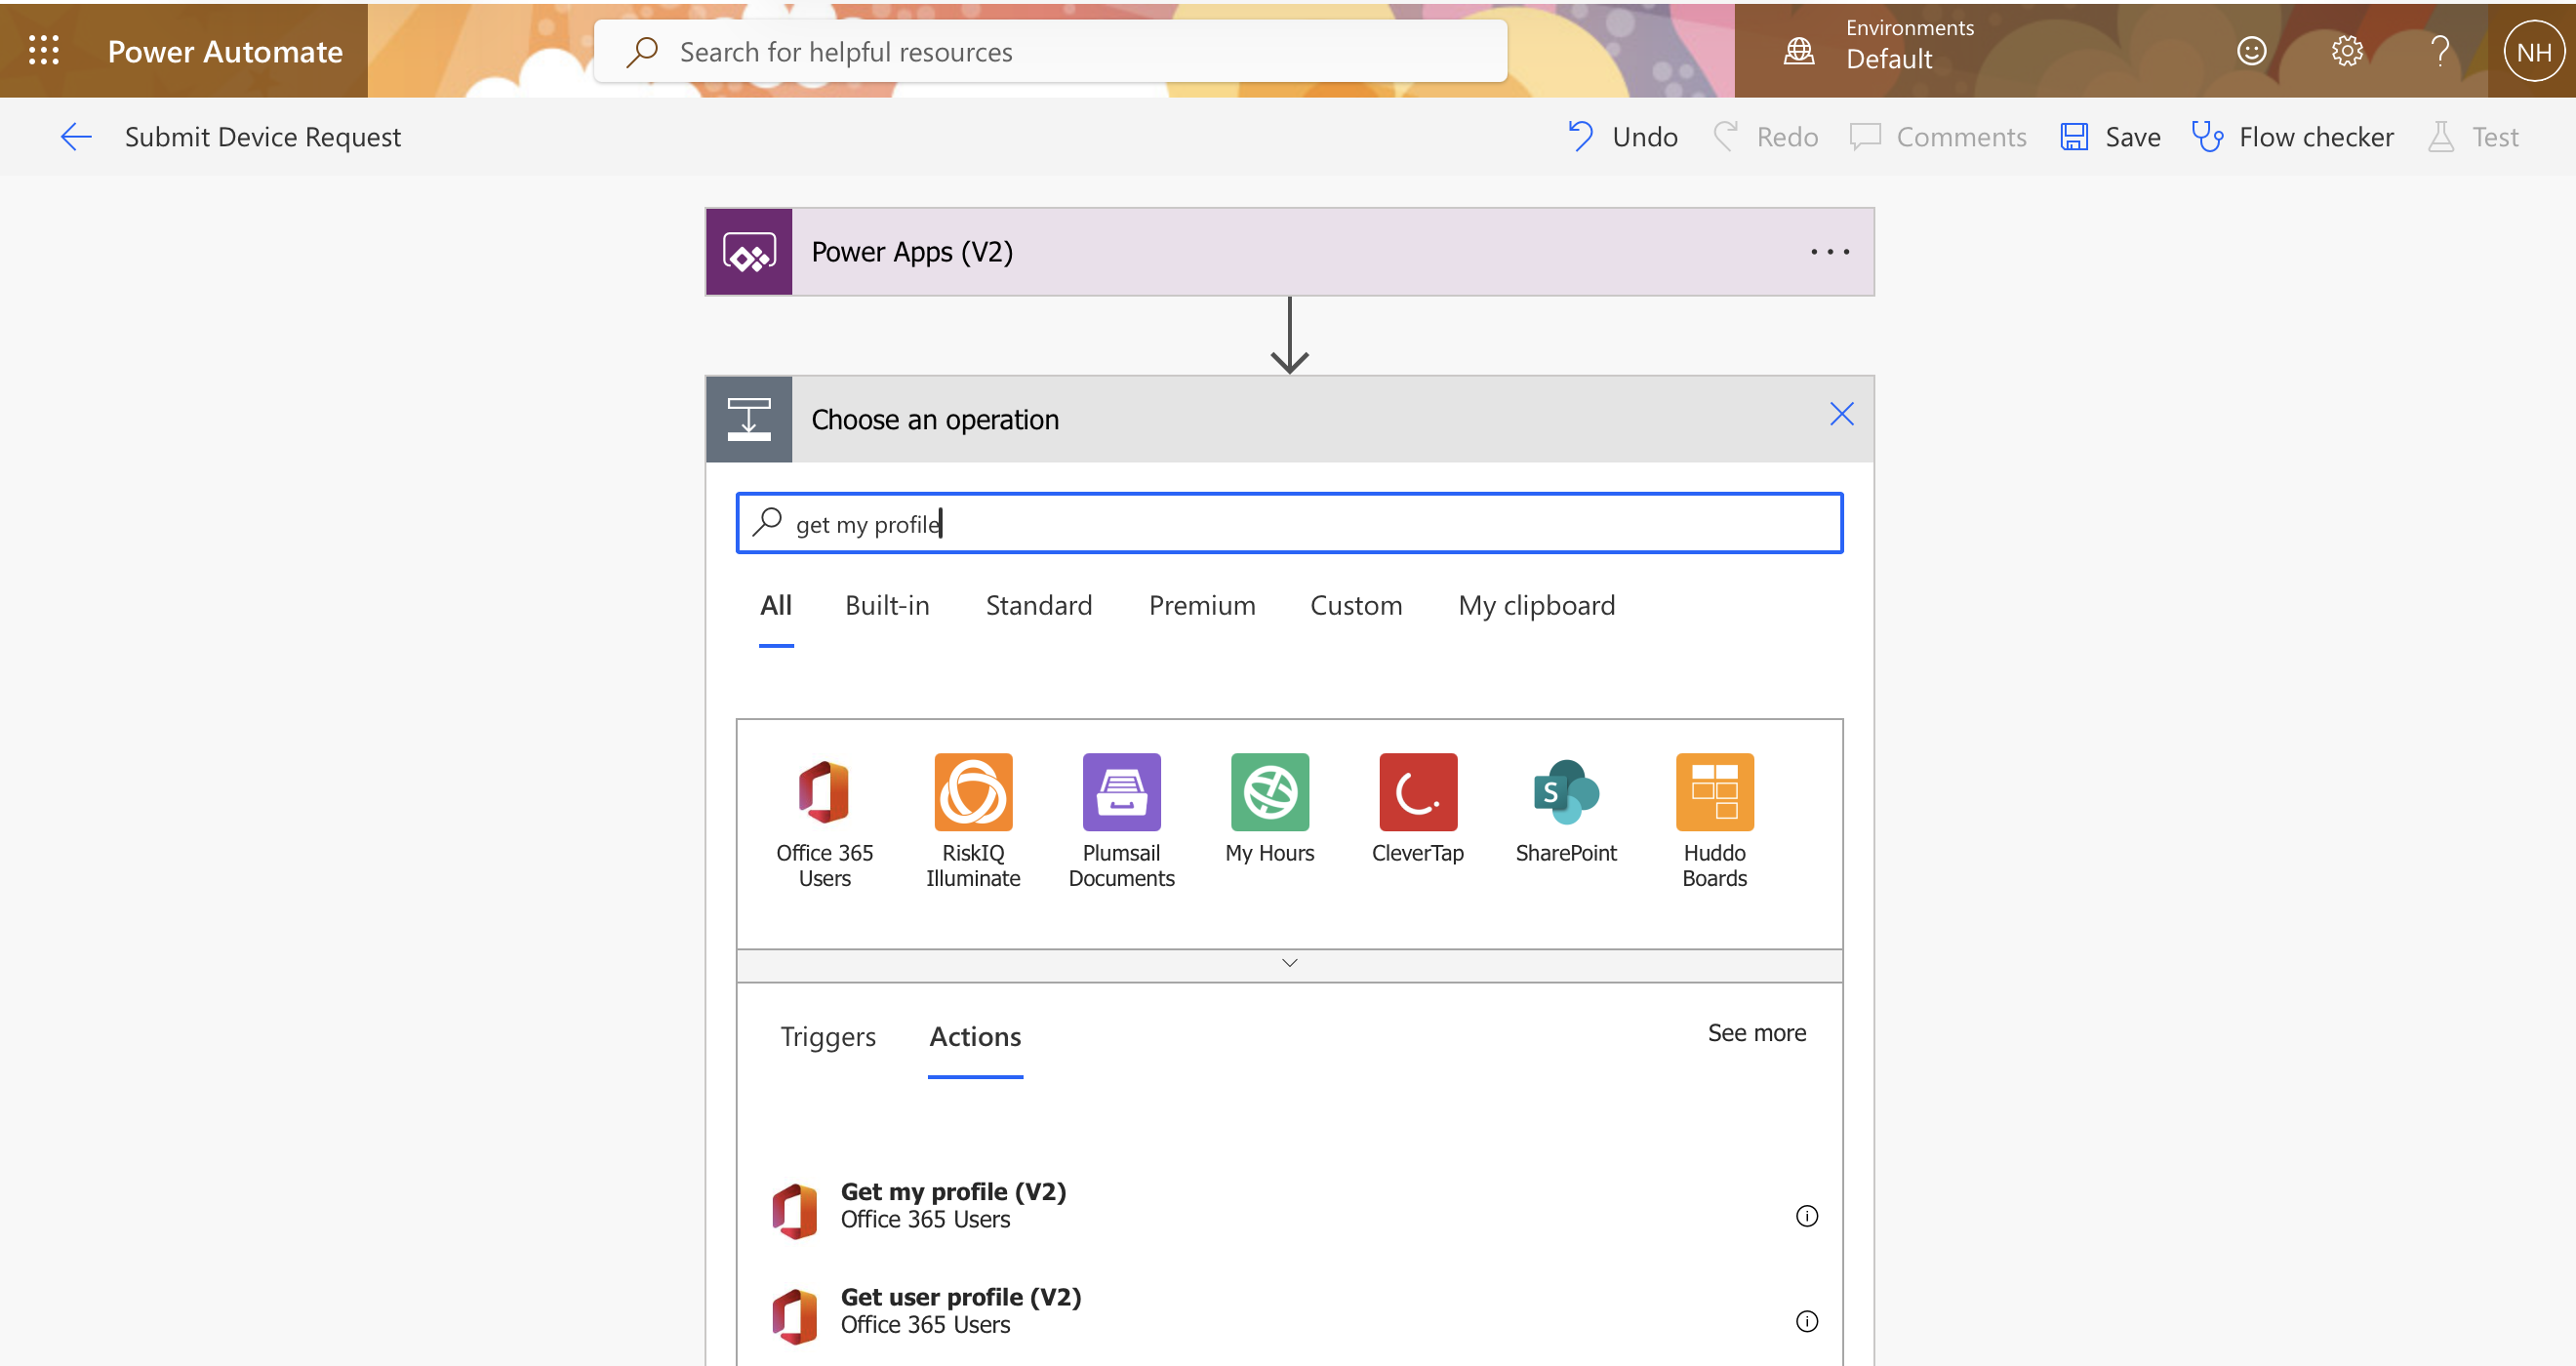Screen dimensions: 2576x1366
Task: Show info for Get my profile (V2)
Action: [x=1806, y=1216]
